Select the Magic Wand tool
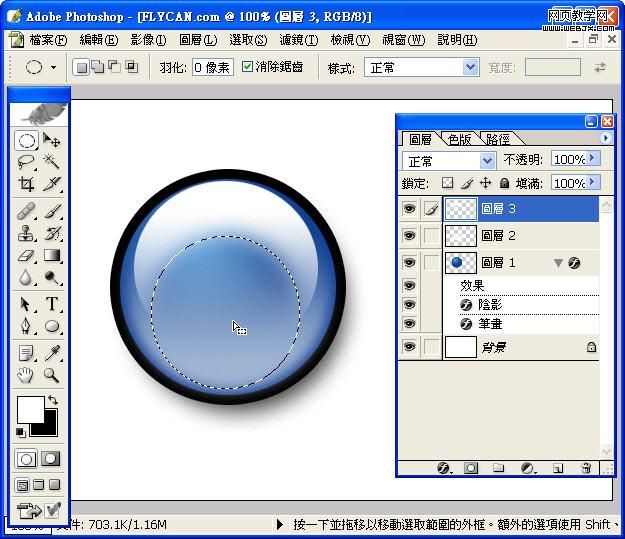The width and height of the screenshot is (625, 539). point(51,162)
